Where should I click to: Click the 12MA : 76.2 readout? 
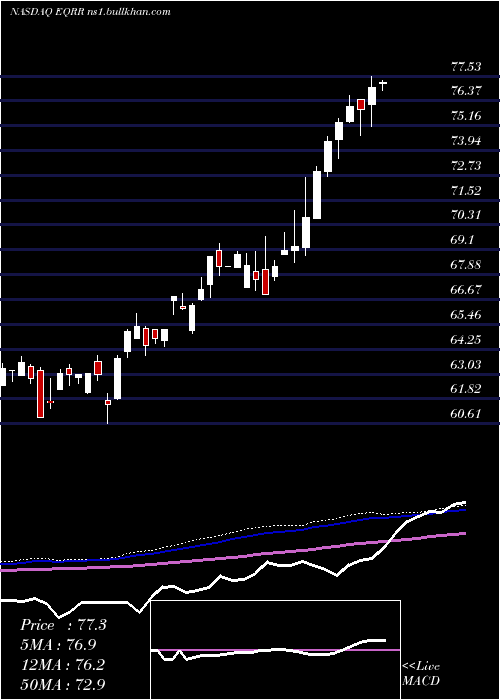coord(62,665)
